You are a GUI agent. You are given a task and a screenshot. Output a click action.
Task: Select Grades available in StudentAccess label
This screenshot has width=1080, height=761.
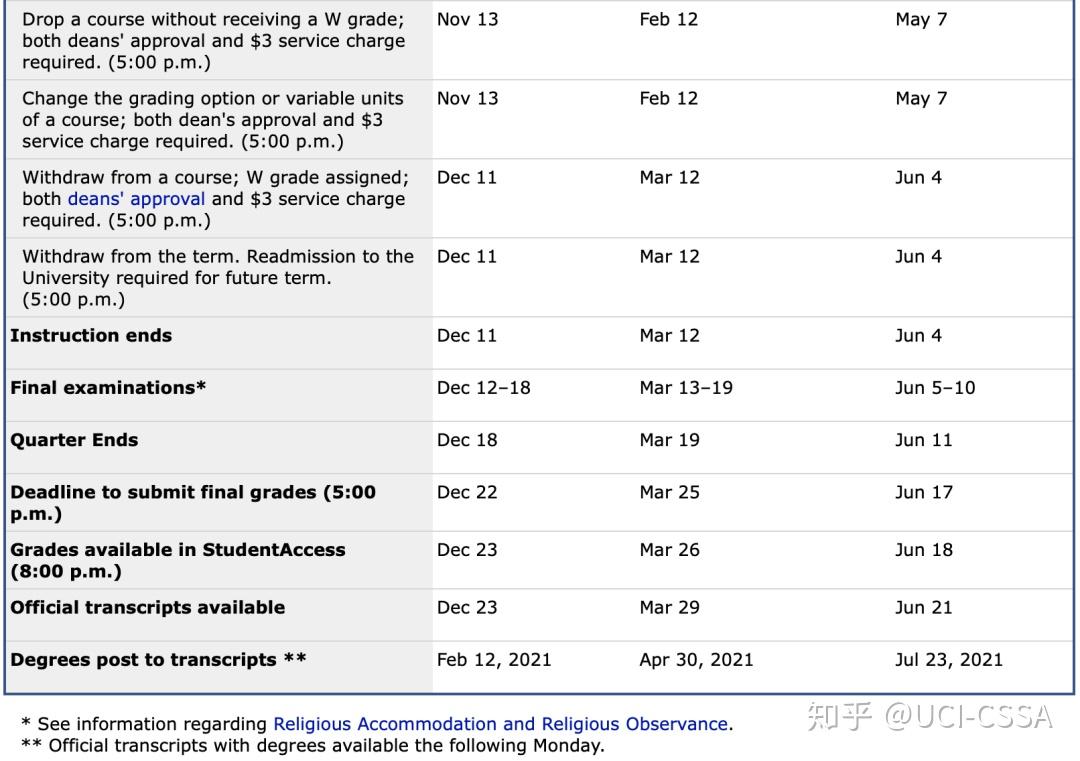coord(178,561)
